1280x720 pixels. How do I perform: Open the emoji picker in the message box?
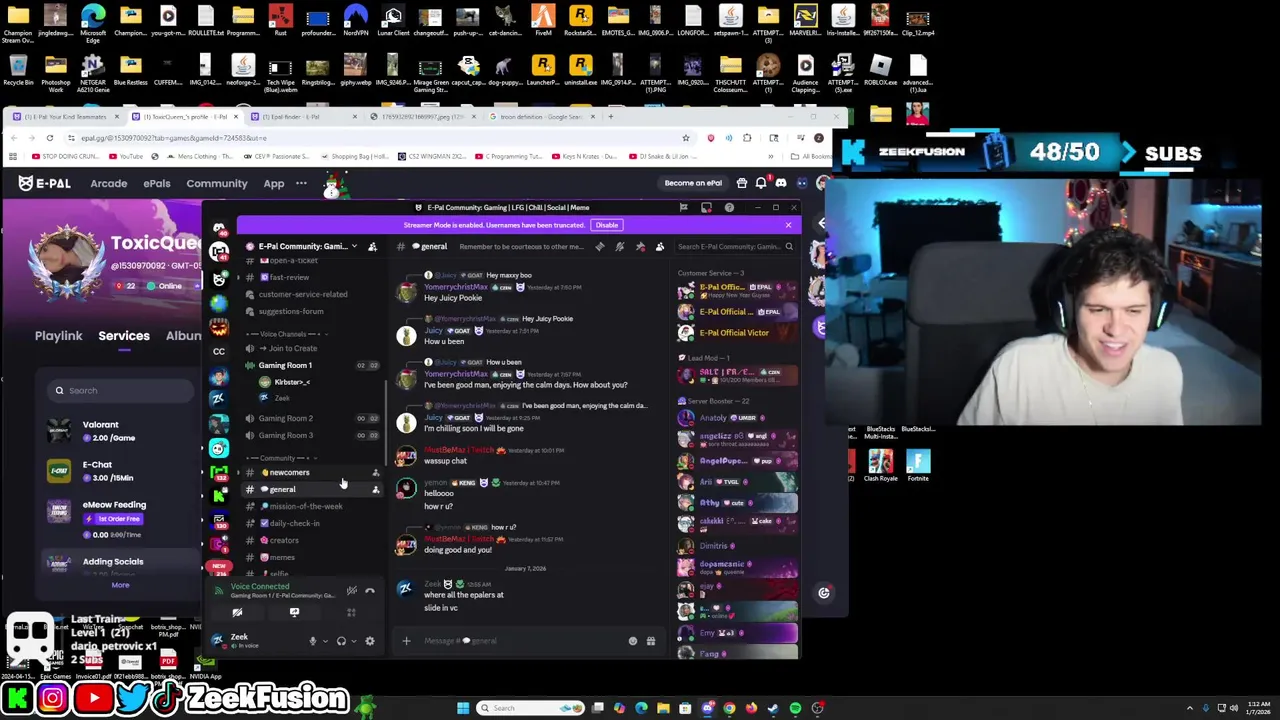pyautogui.click(x=632, y=641)
